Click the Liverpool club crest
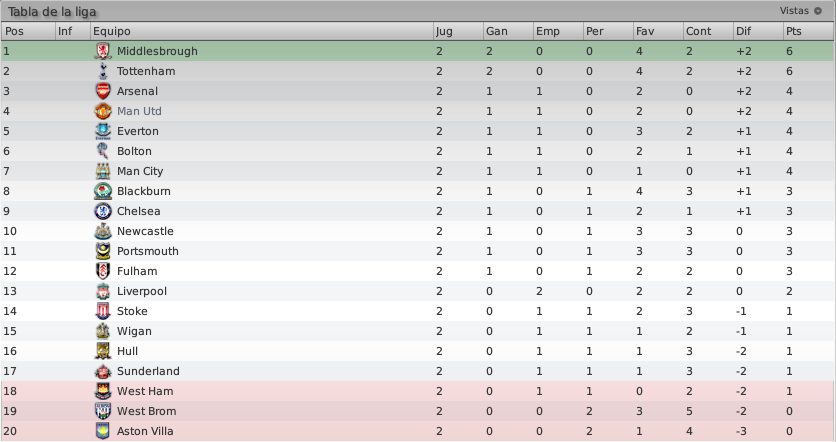This screenshot has width=836, height=442. pyautogui.click(x=103, y=291)
